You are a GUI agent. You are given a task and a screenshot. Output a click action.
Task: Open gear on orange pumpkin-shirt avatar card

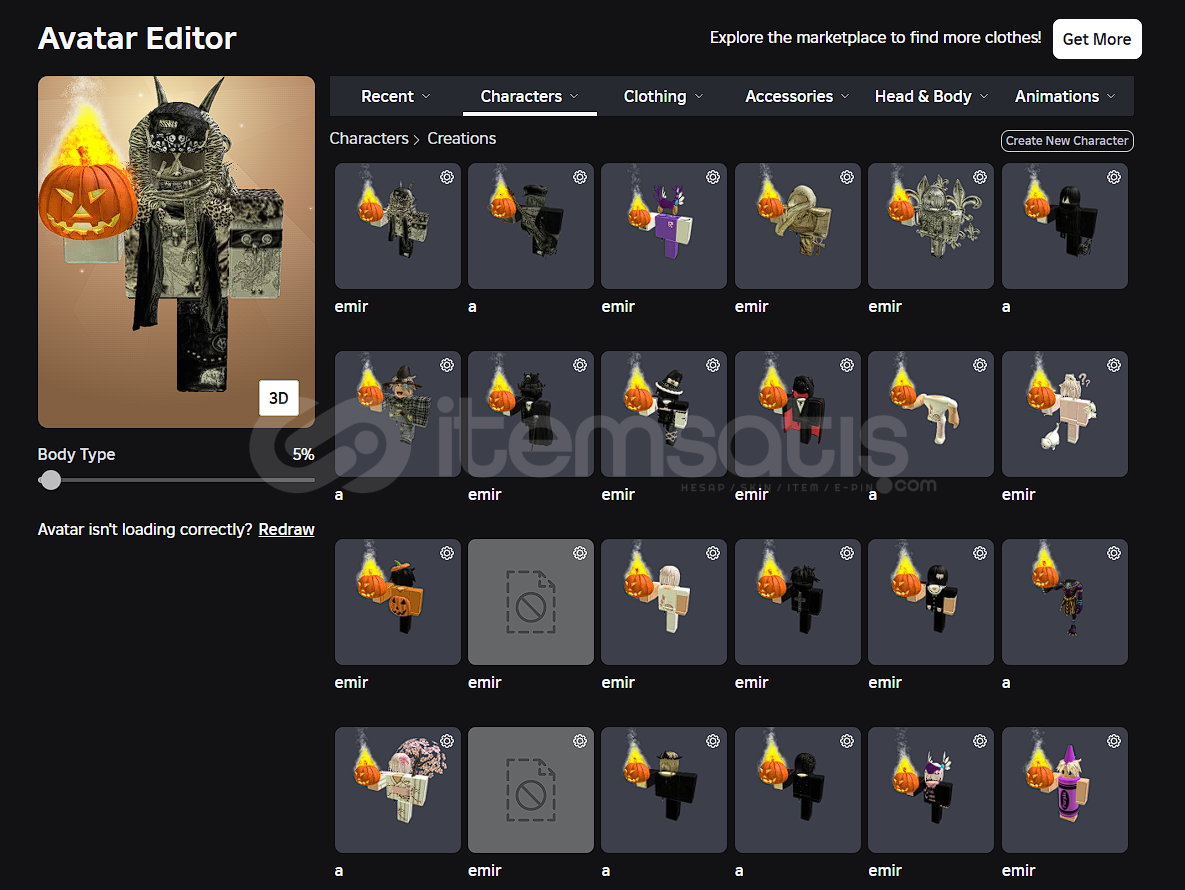(447, 554)
